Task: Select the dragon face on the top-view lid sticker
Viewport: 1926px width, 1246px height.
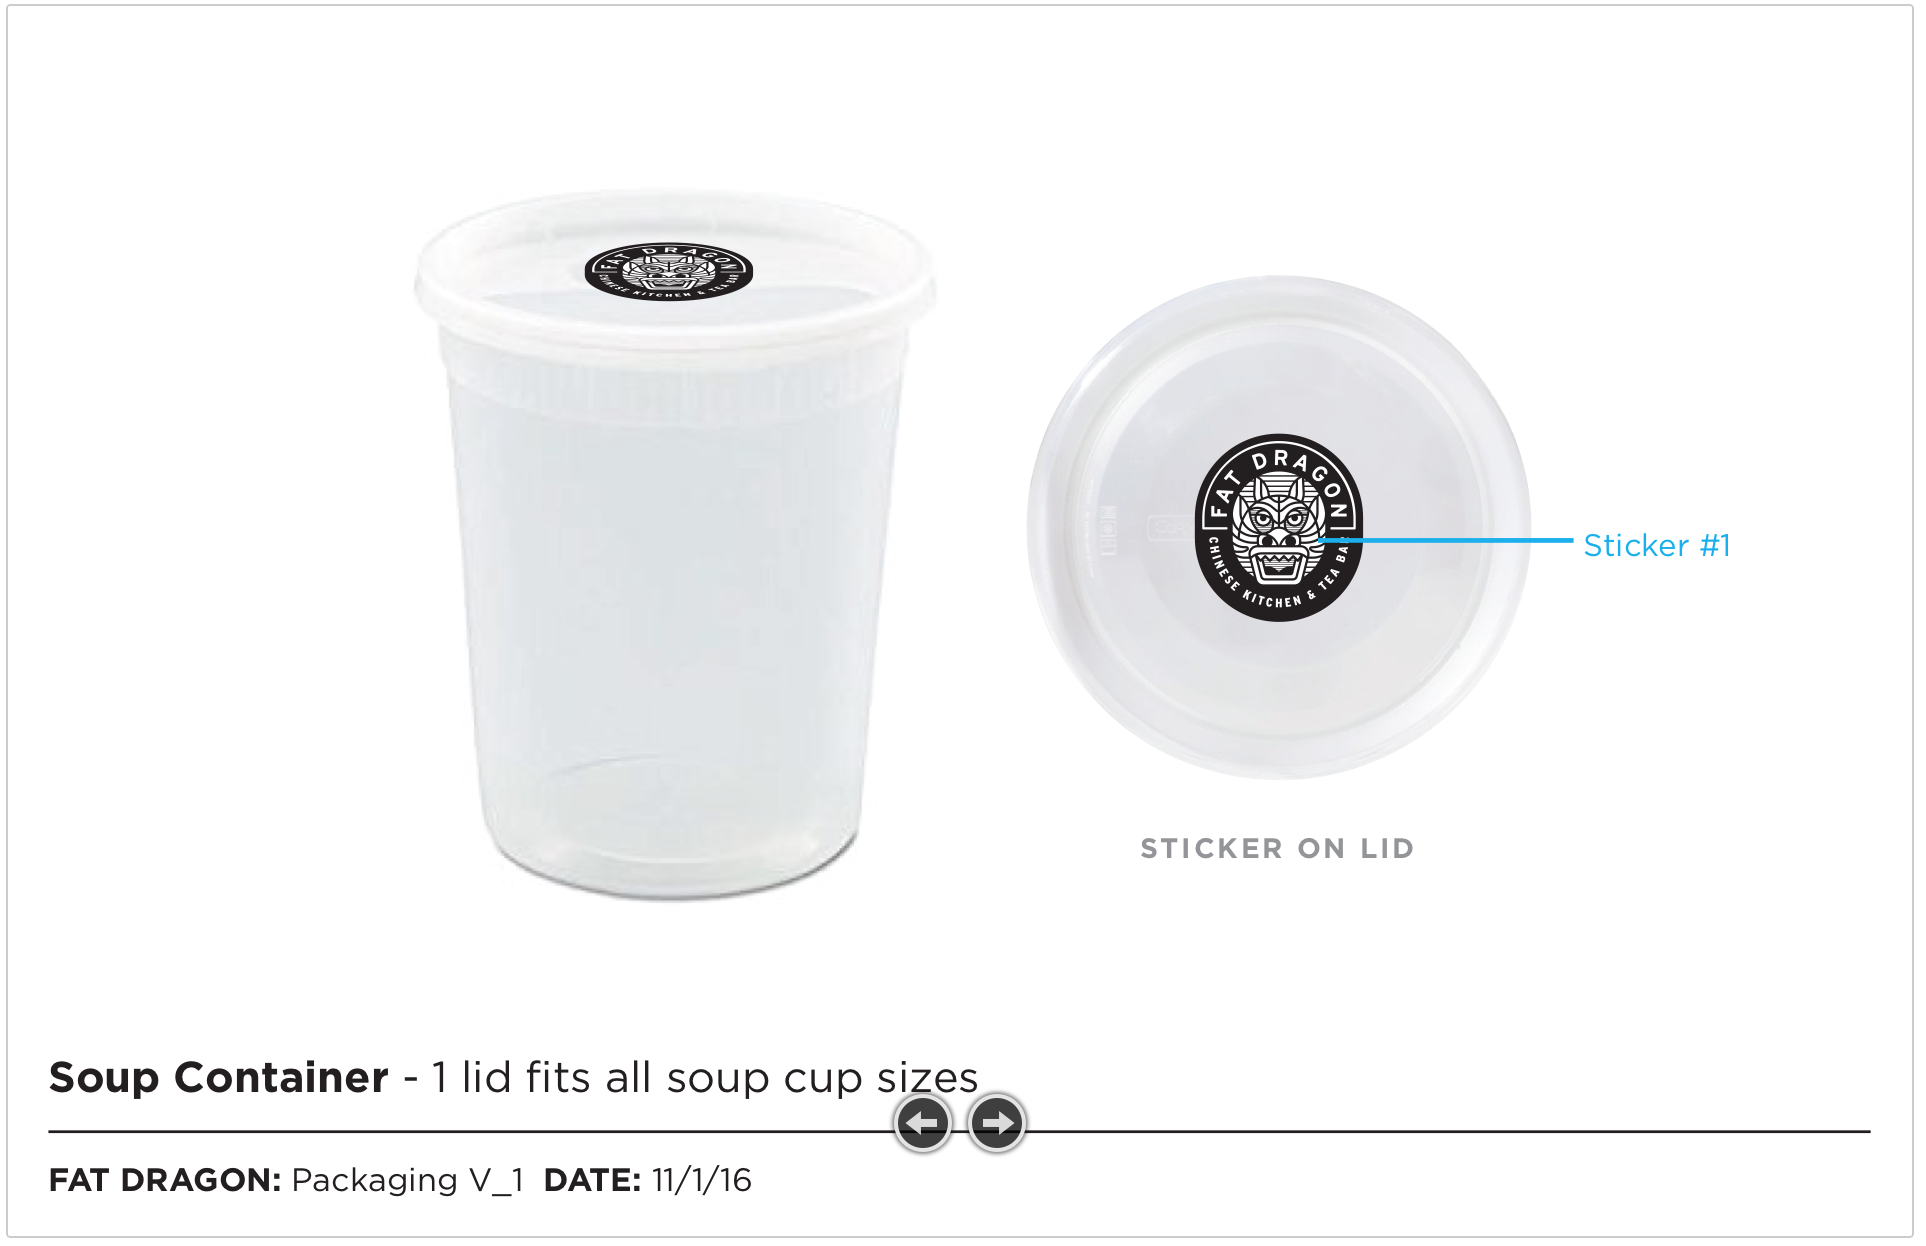Action: [x=1279, y=532]
